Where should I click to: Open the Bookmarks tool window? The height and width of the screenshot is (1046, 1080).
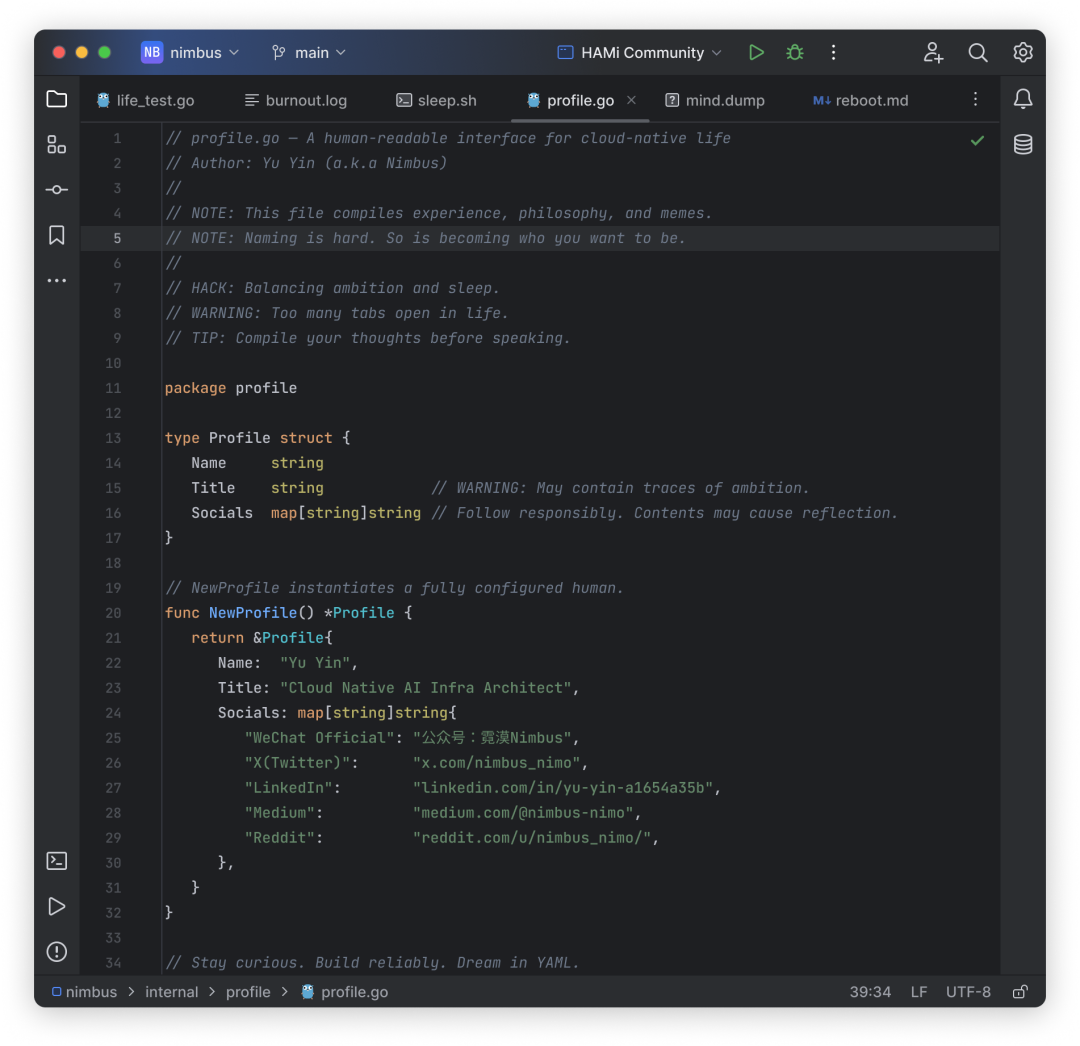point(56,235)
